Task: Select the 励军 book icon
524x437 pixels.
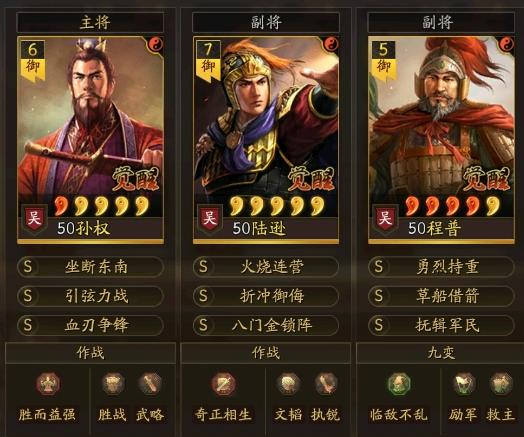Action: tap(464, 384)
